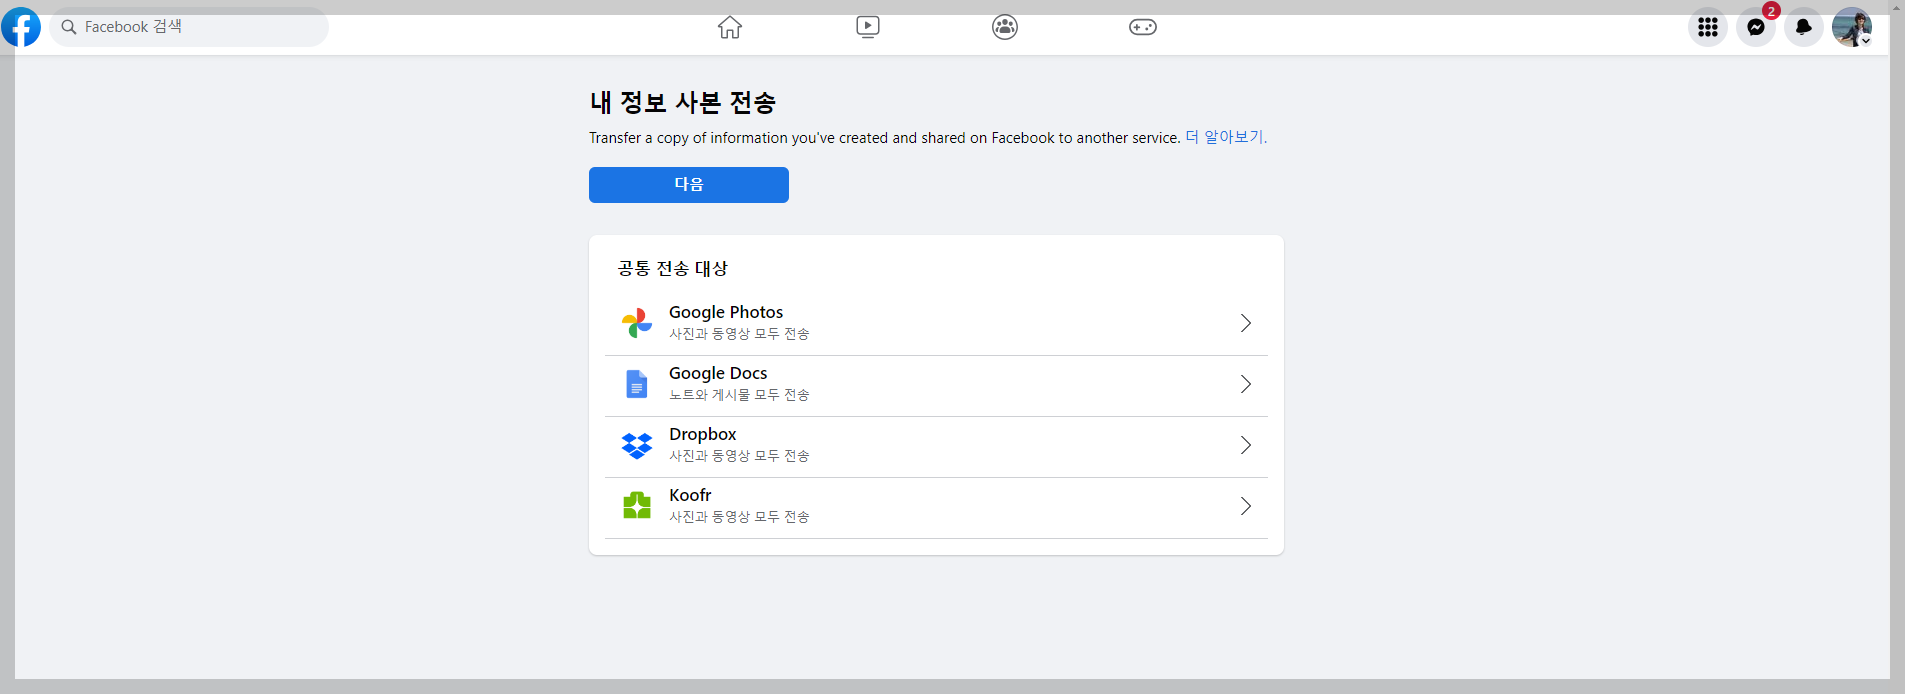This screenshot has height=694, width=1905.
Task: Click the Facebook logo
Action: tap(21, 27)
